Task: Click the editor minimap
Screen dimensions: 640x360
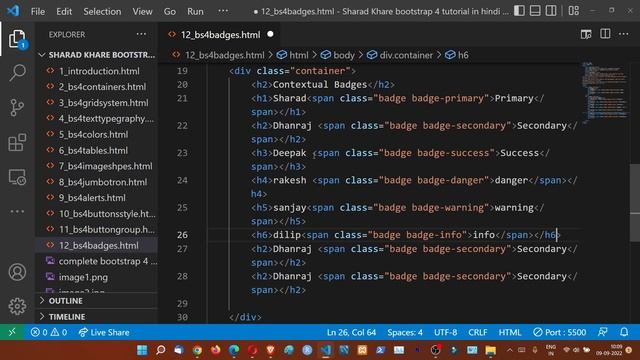Action: [x=606, y=92]
